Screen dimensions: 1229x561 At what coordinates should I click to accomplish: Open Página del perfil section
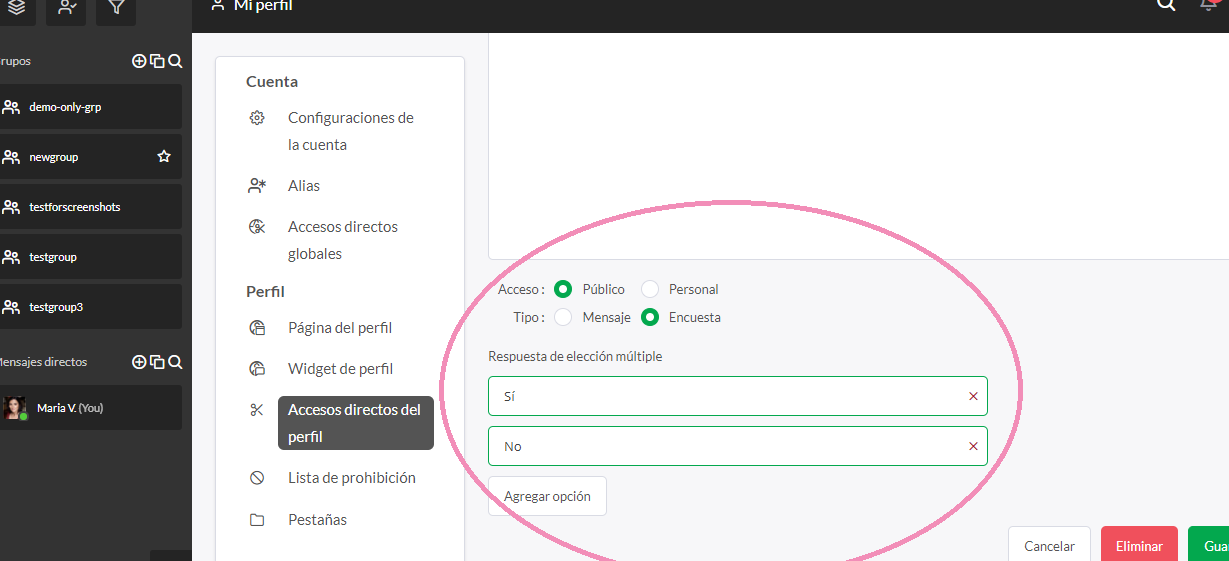(340, 328)
